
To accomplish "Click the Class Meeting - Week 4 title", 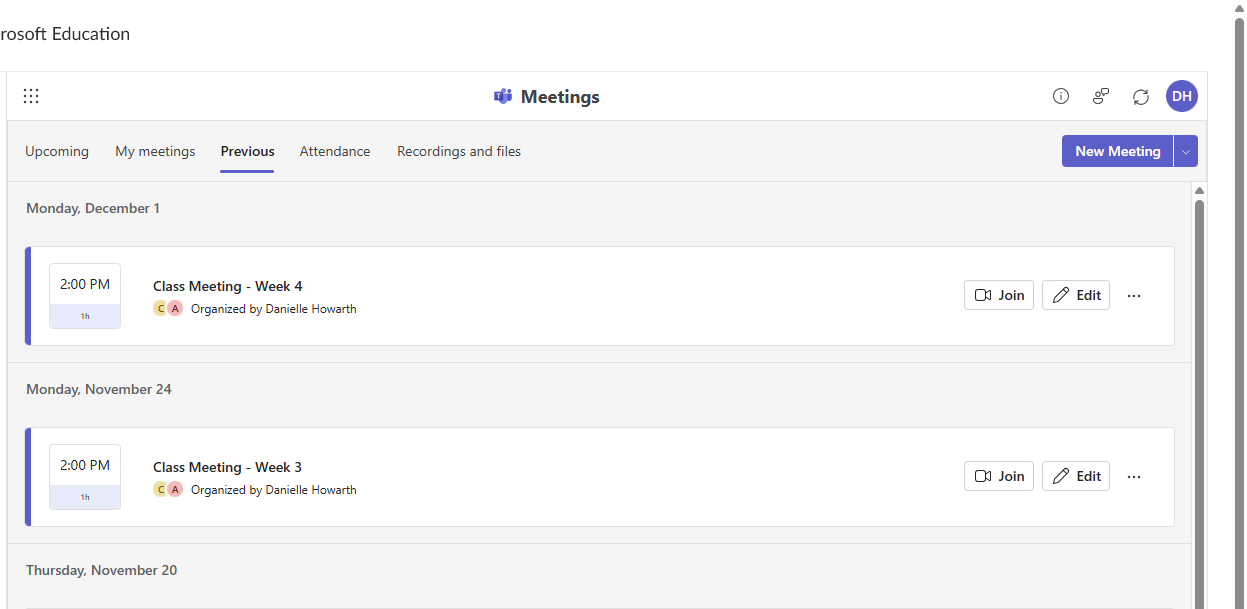I will coord(227,286).
